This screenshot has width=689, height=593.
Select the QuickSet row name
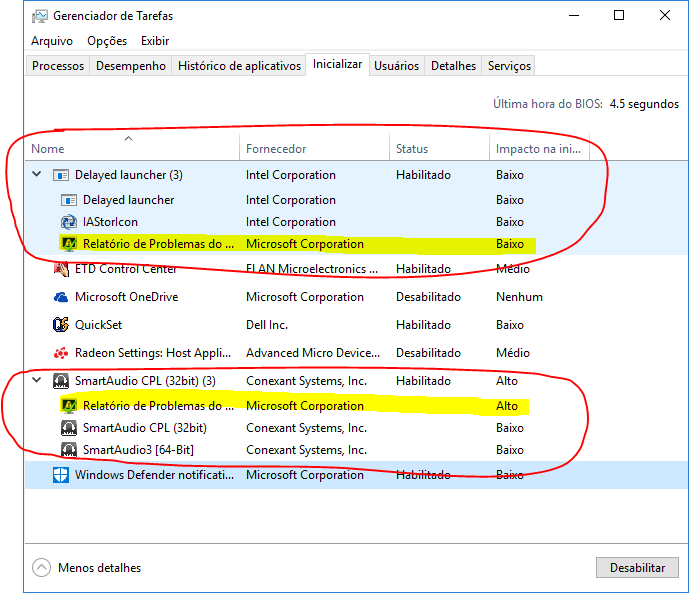pyautogui.click(x=98, y=325)
